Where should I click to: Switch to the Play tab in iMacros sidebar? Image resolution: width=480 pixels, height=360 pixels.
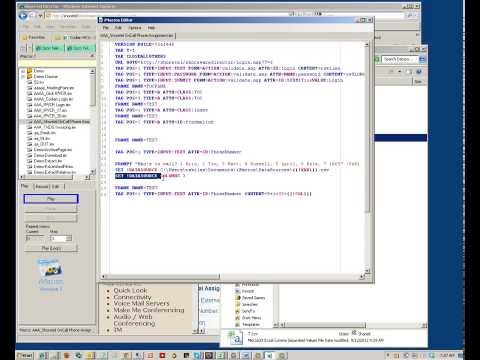click(25, 186)
